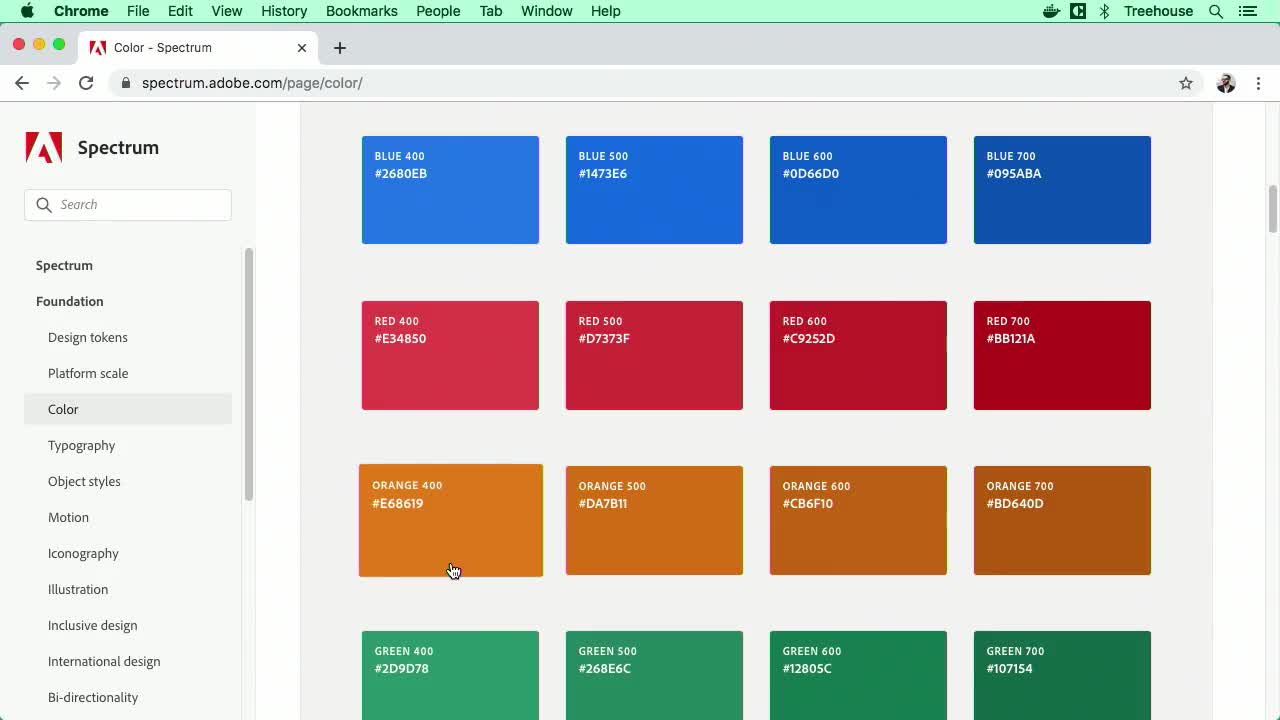Open the Notification Center list icon
This screenshot has width=1280, height=720.
tap(1247, 11)
